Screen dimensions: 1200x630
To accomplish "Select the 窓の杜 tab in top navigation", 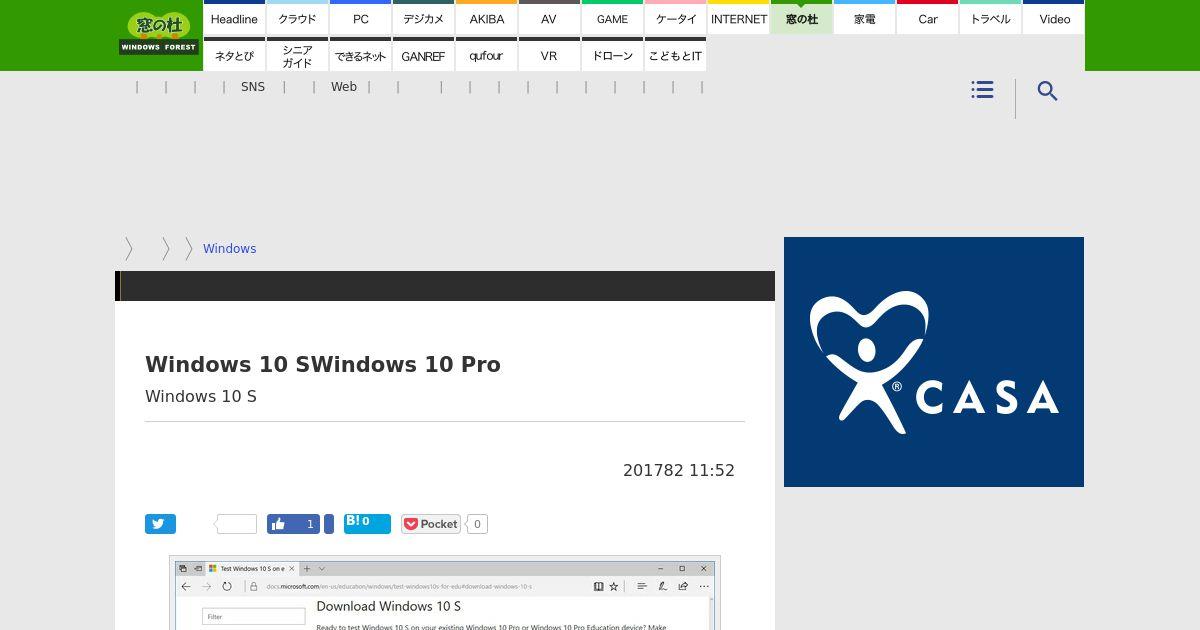I will click(x=801, y=18).
